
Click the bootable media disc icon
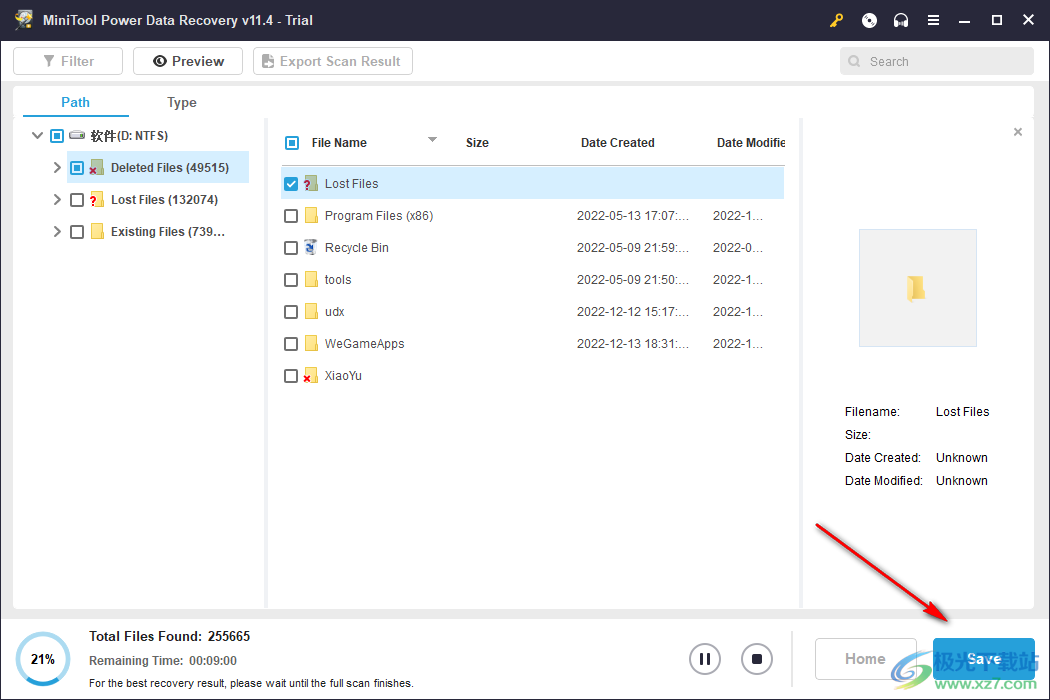click(869, 20)
